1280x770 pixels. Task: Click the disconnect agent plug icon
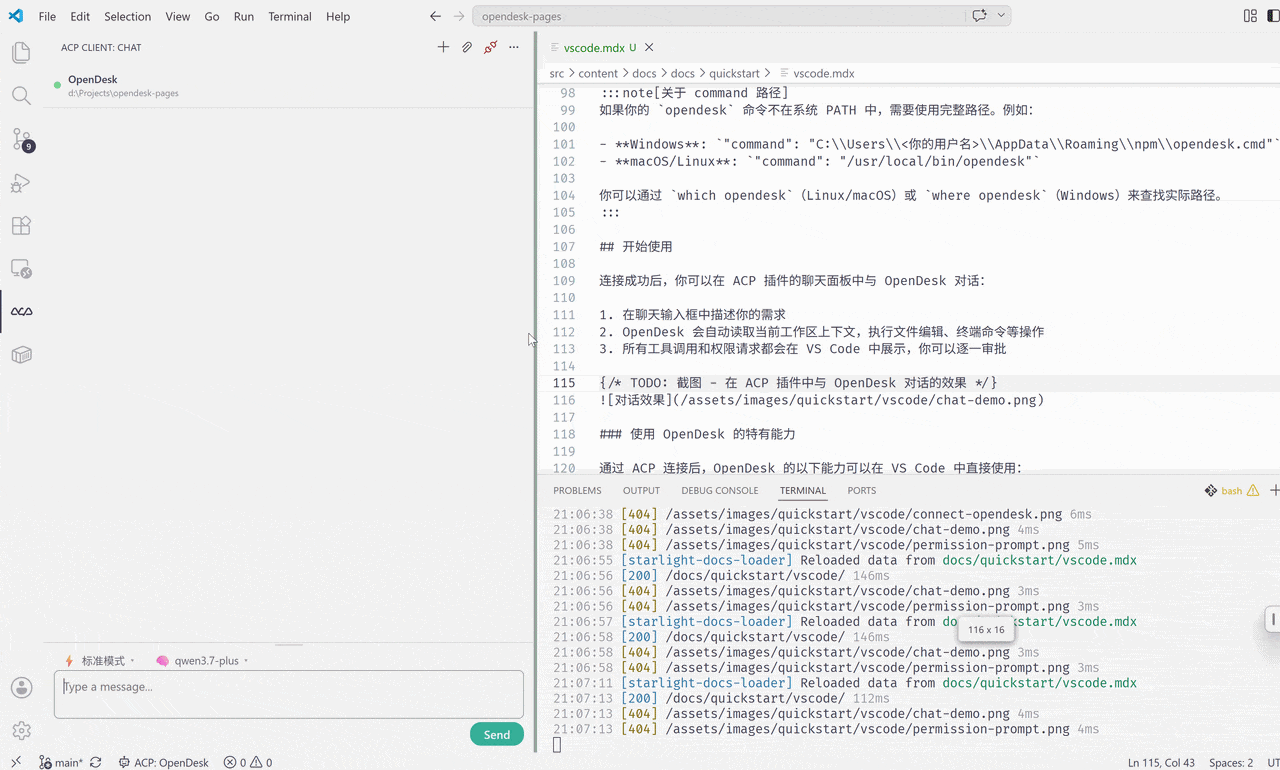[490, 47]
